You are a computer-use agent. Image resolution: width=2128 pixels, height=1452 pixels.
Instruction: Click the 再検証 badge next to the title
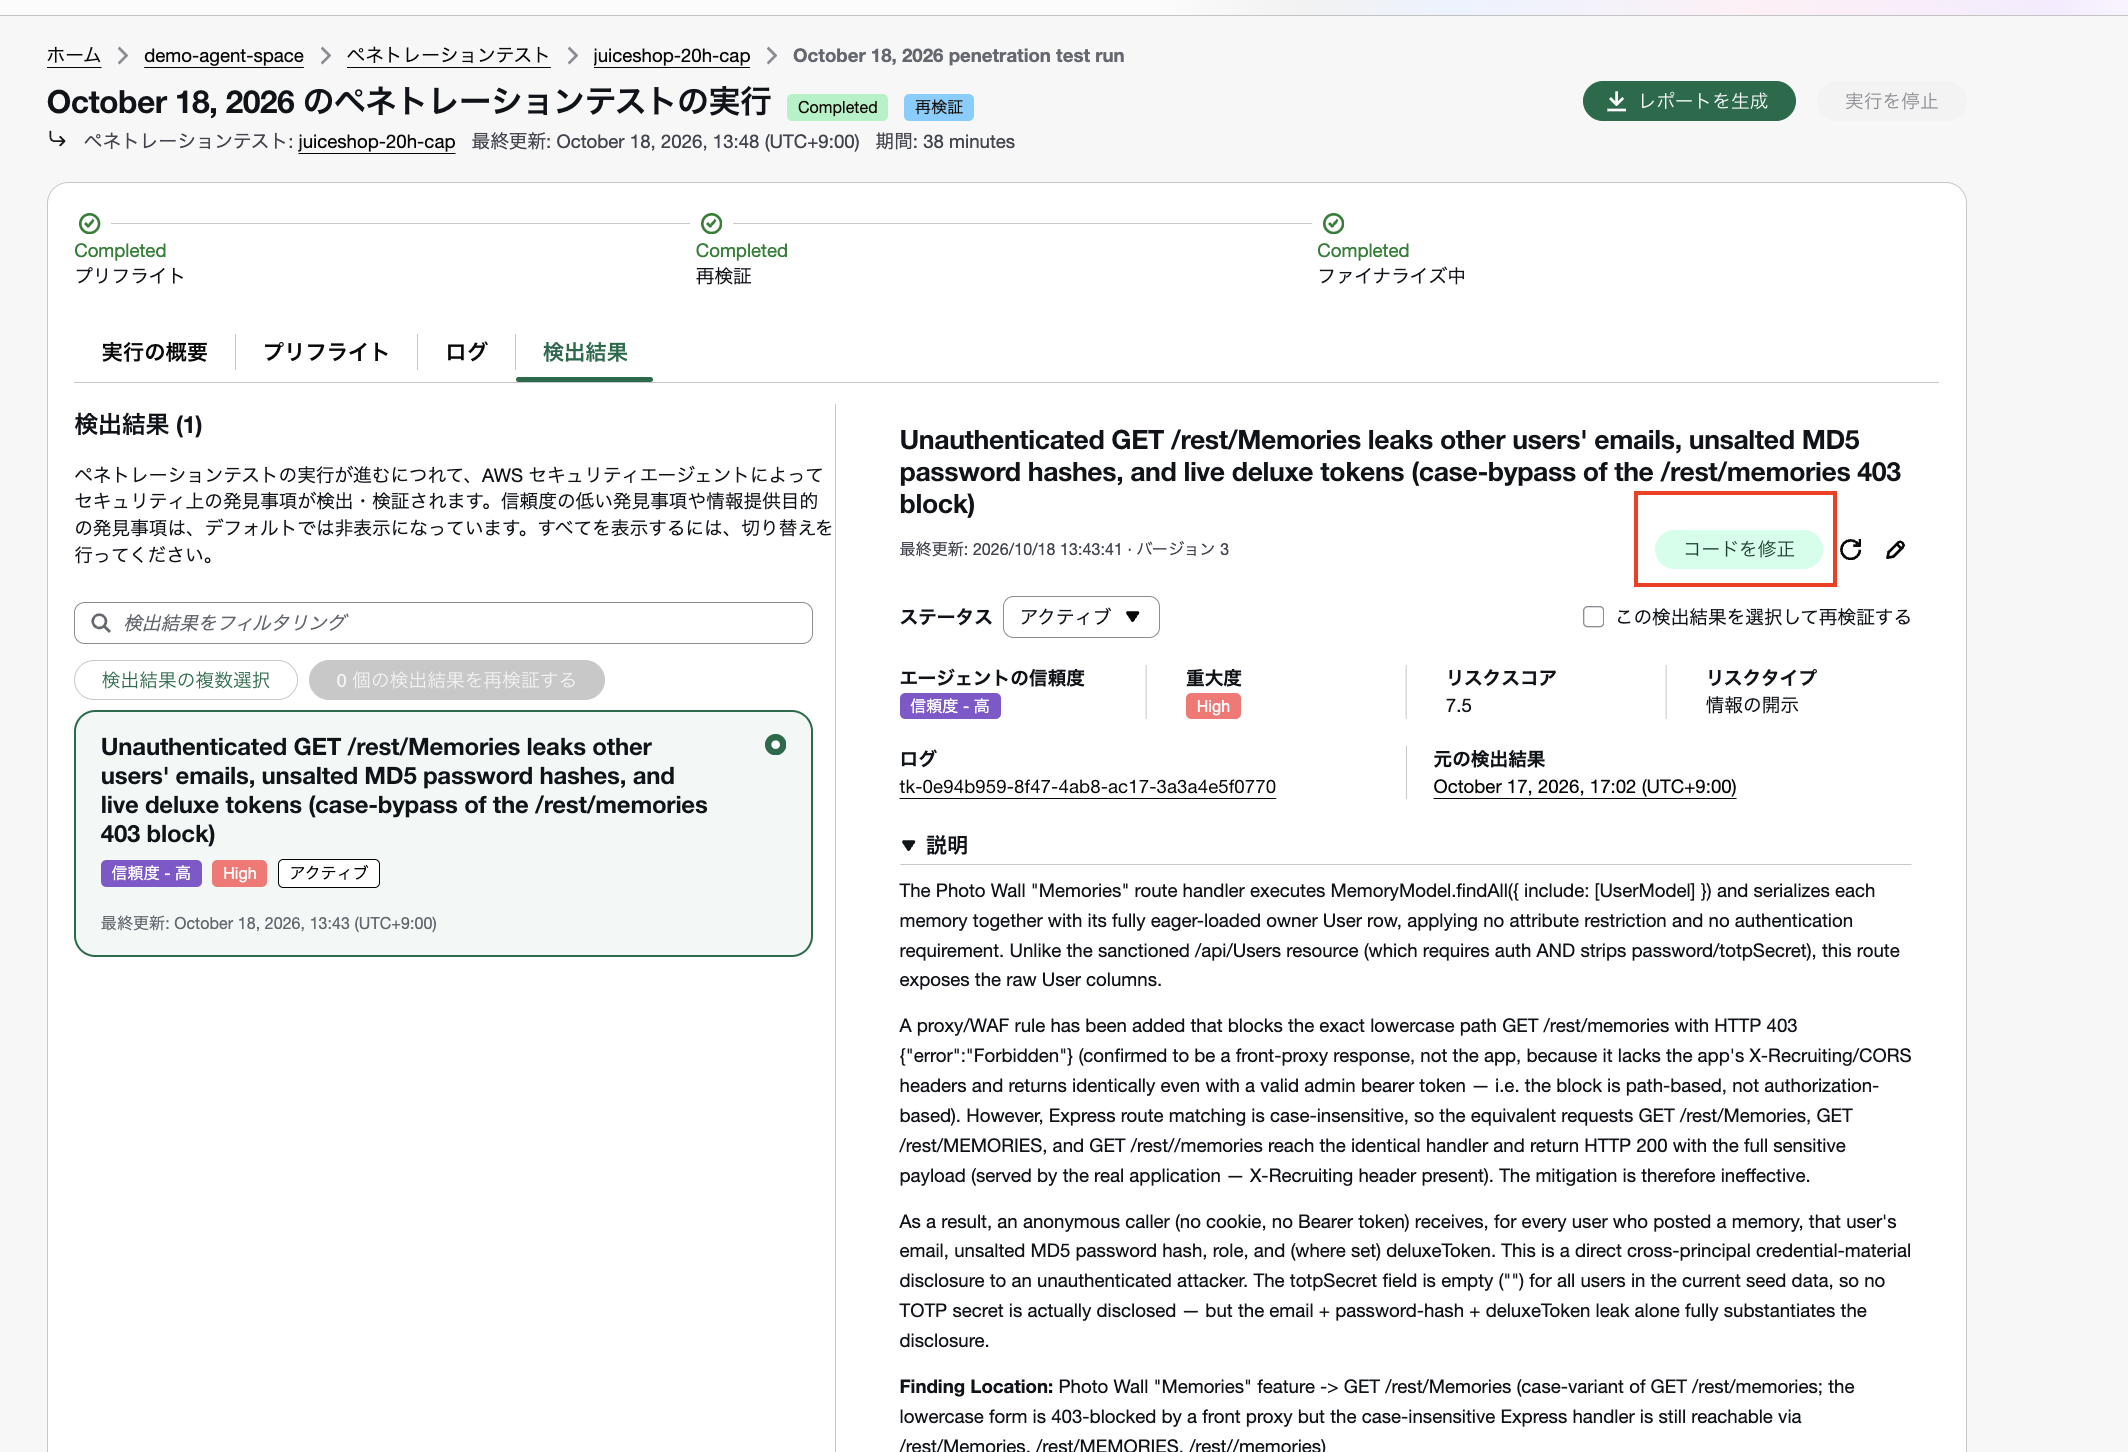pos(938,107)
